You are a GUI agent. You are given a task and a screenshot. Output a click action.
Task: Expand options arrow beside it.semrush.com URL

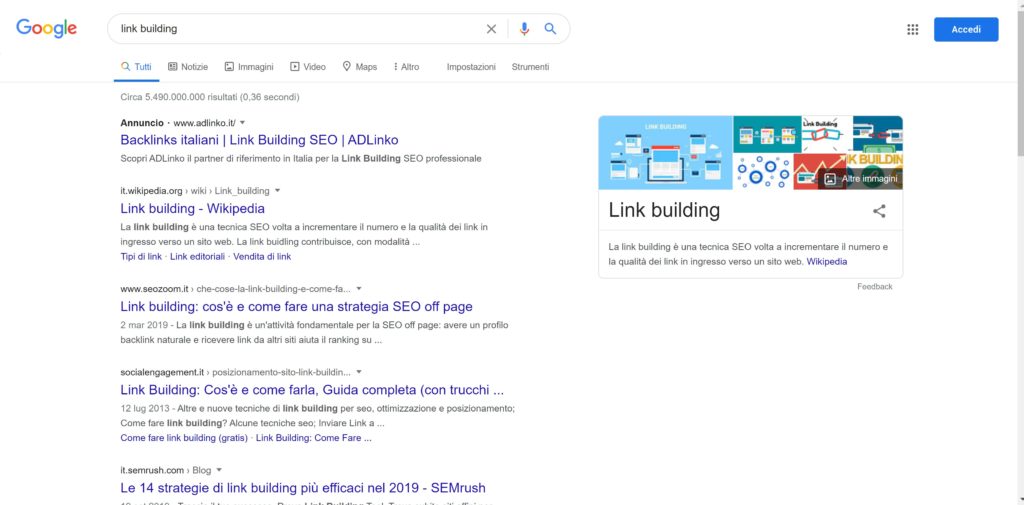point(219,470)
